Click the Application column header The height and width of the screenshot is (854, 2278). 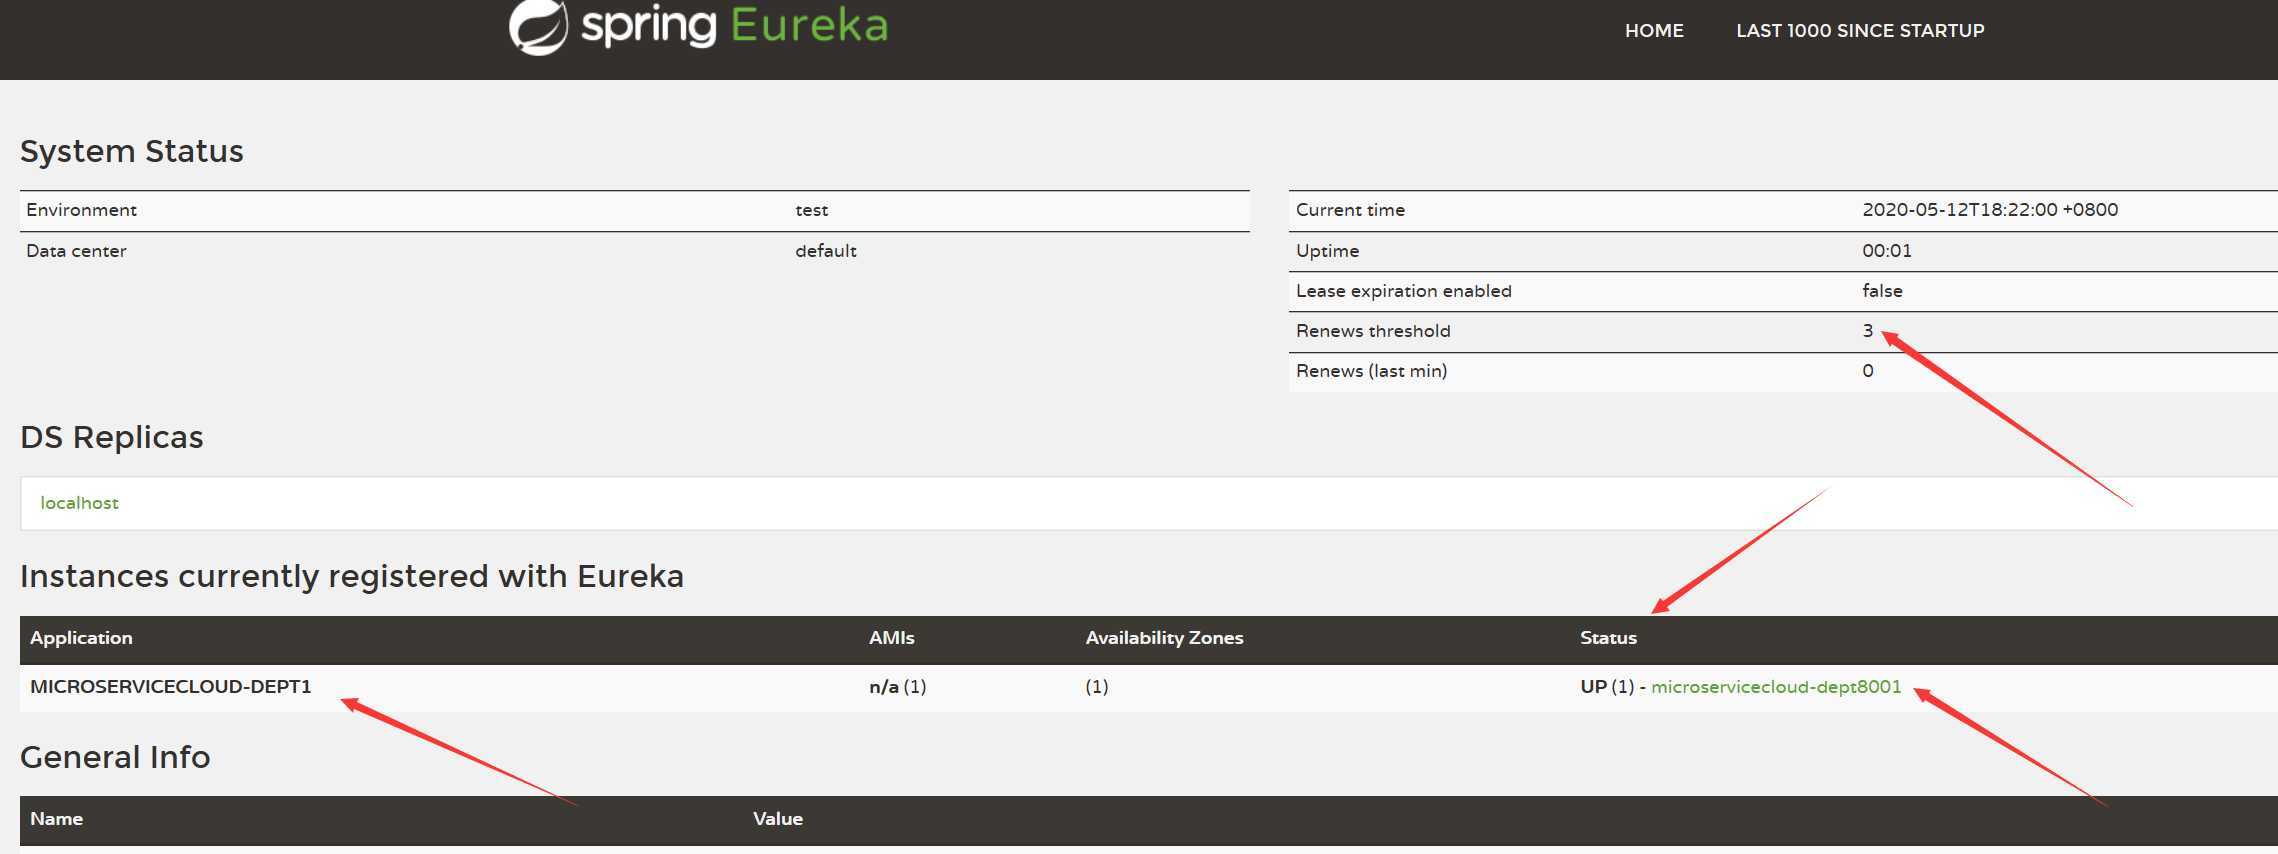81,638
